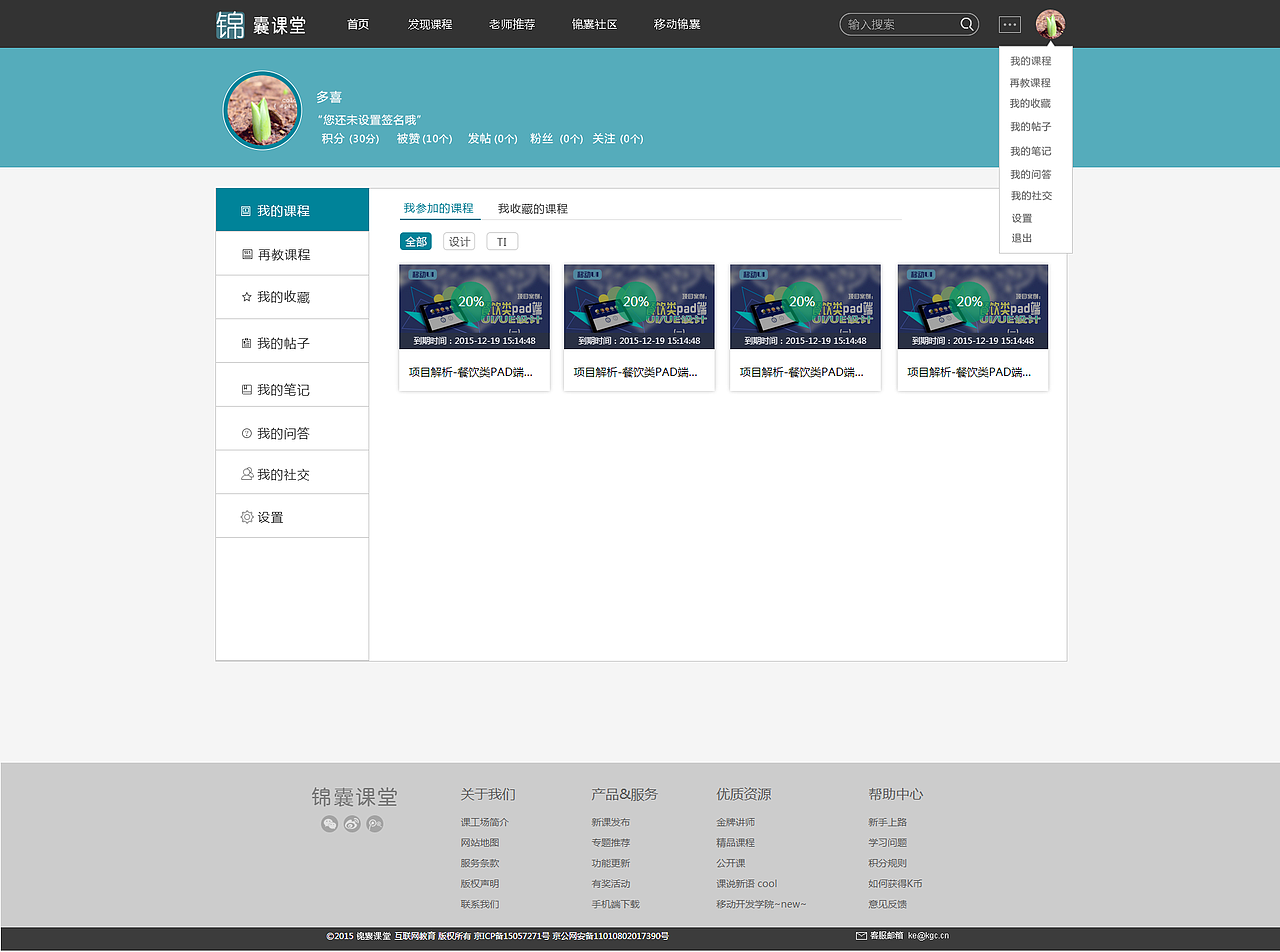Screen dimensions: 1280x952
Task: Select the 全部 filter tag
Action: [x=416, y=241]
